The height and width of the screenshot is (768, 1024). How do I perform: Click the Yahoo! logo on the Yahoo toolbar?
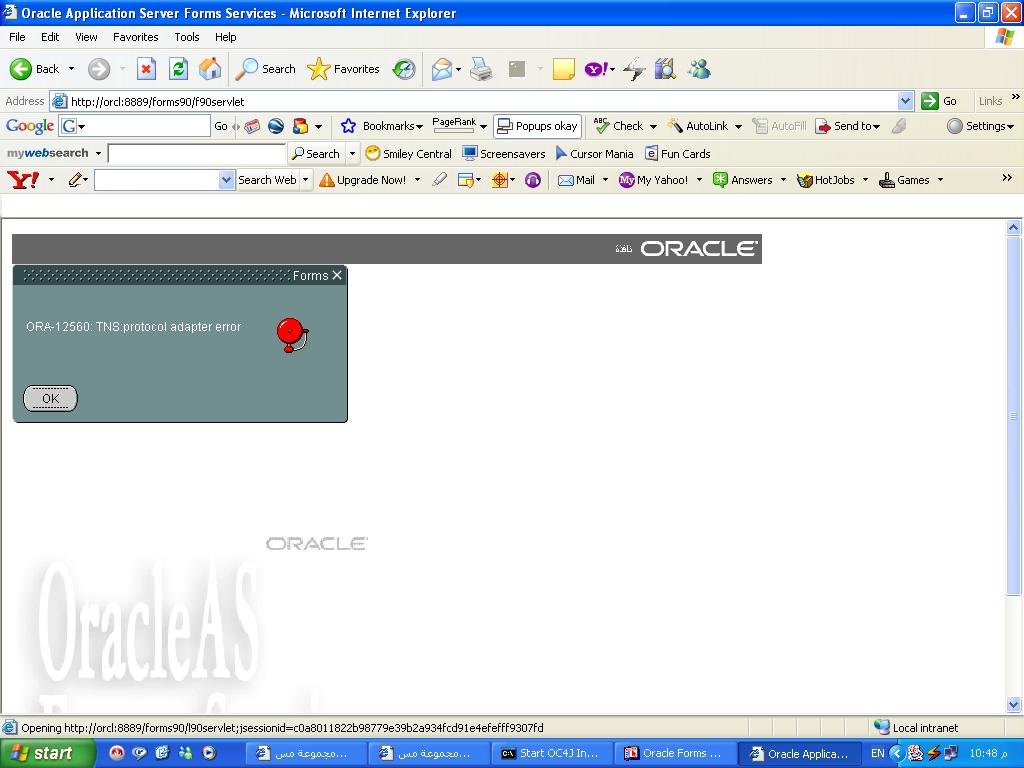(23, 180)
